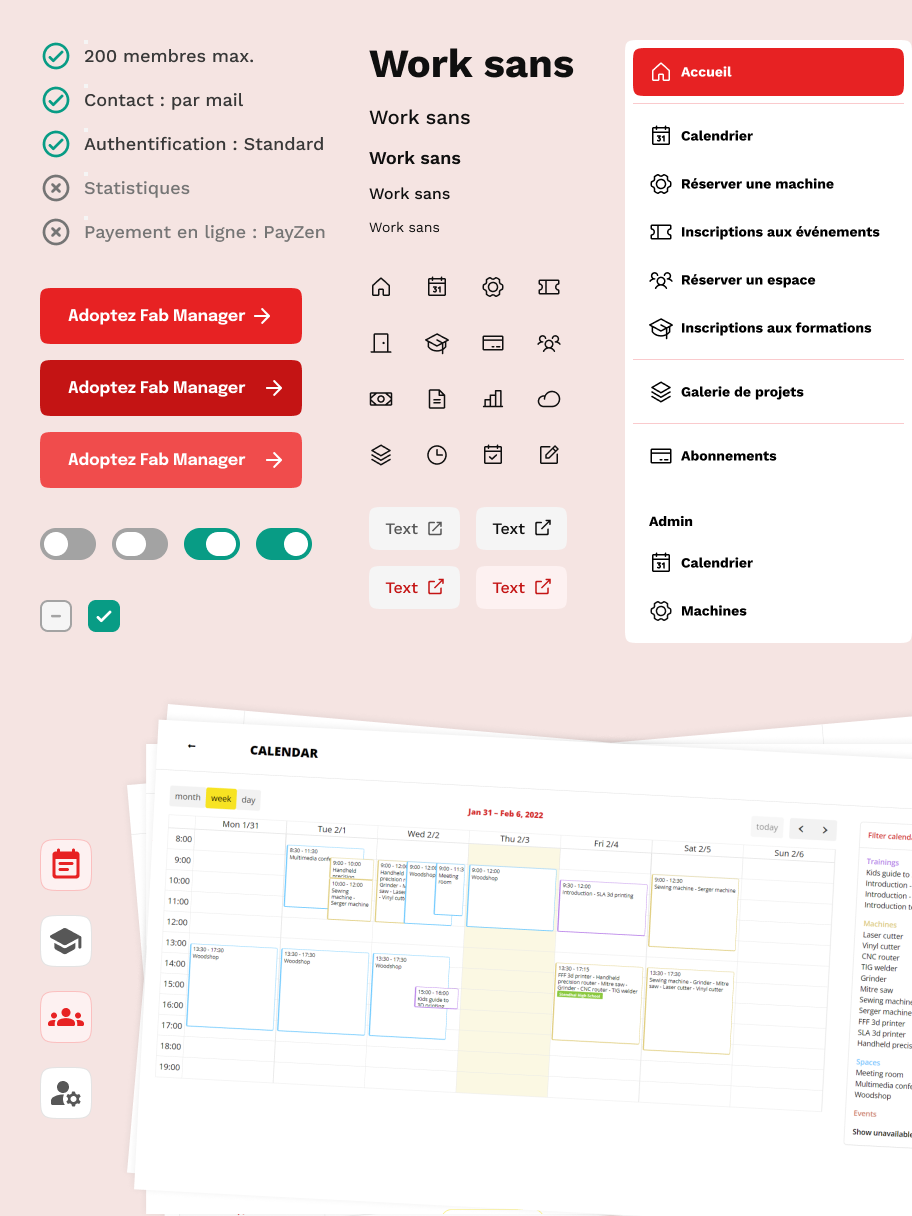The height and width of the screenshot is (1216, 912).
Task: Click the graduation cap icon in the icon grid
Action: [x=437, y=343]
